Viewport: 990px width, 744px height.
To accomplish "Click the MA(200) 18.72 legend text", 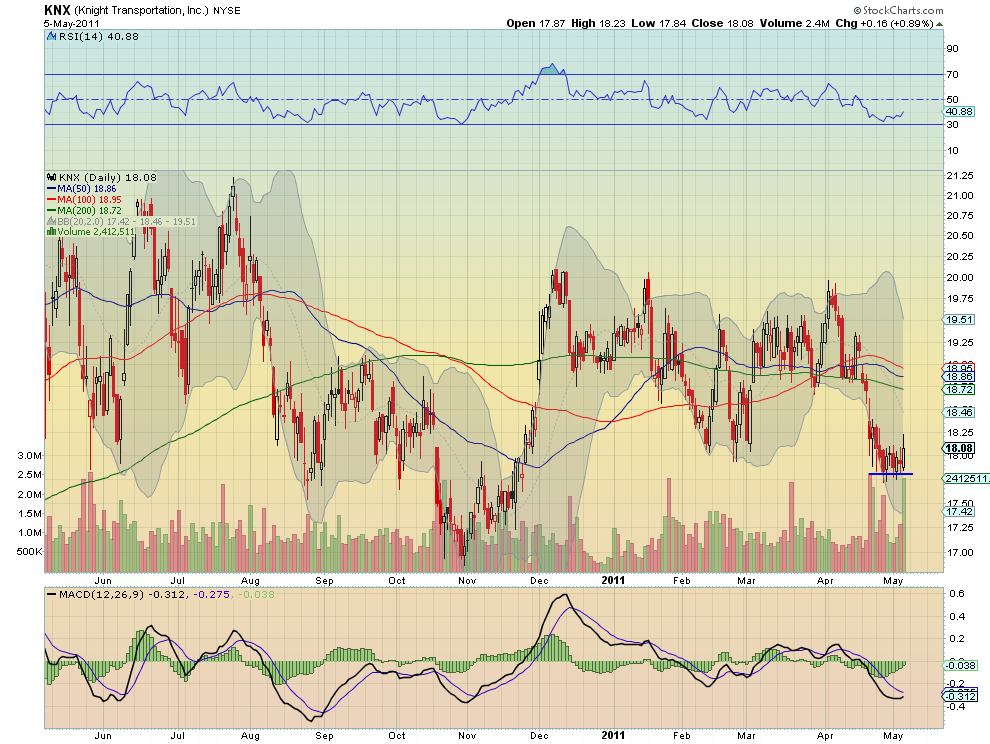I will click(89, 210).
